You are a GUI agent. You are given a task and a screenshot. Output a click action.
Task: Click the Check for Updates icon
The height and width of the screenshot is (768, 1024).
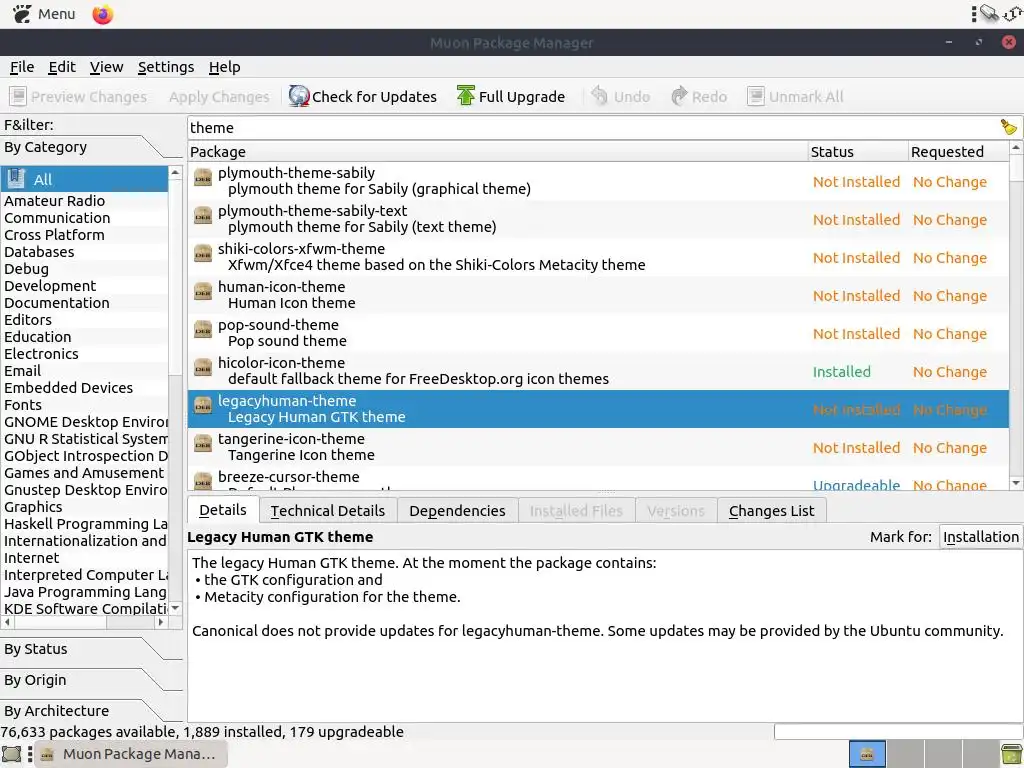pyautogui.click(x=299, y=96)
